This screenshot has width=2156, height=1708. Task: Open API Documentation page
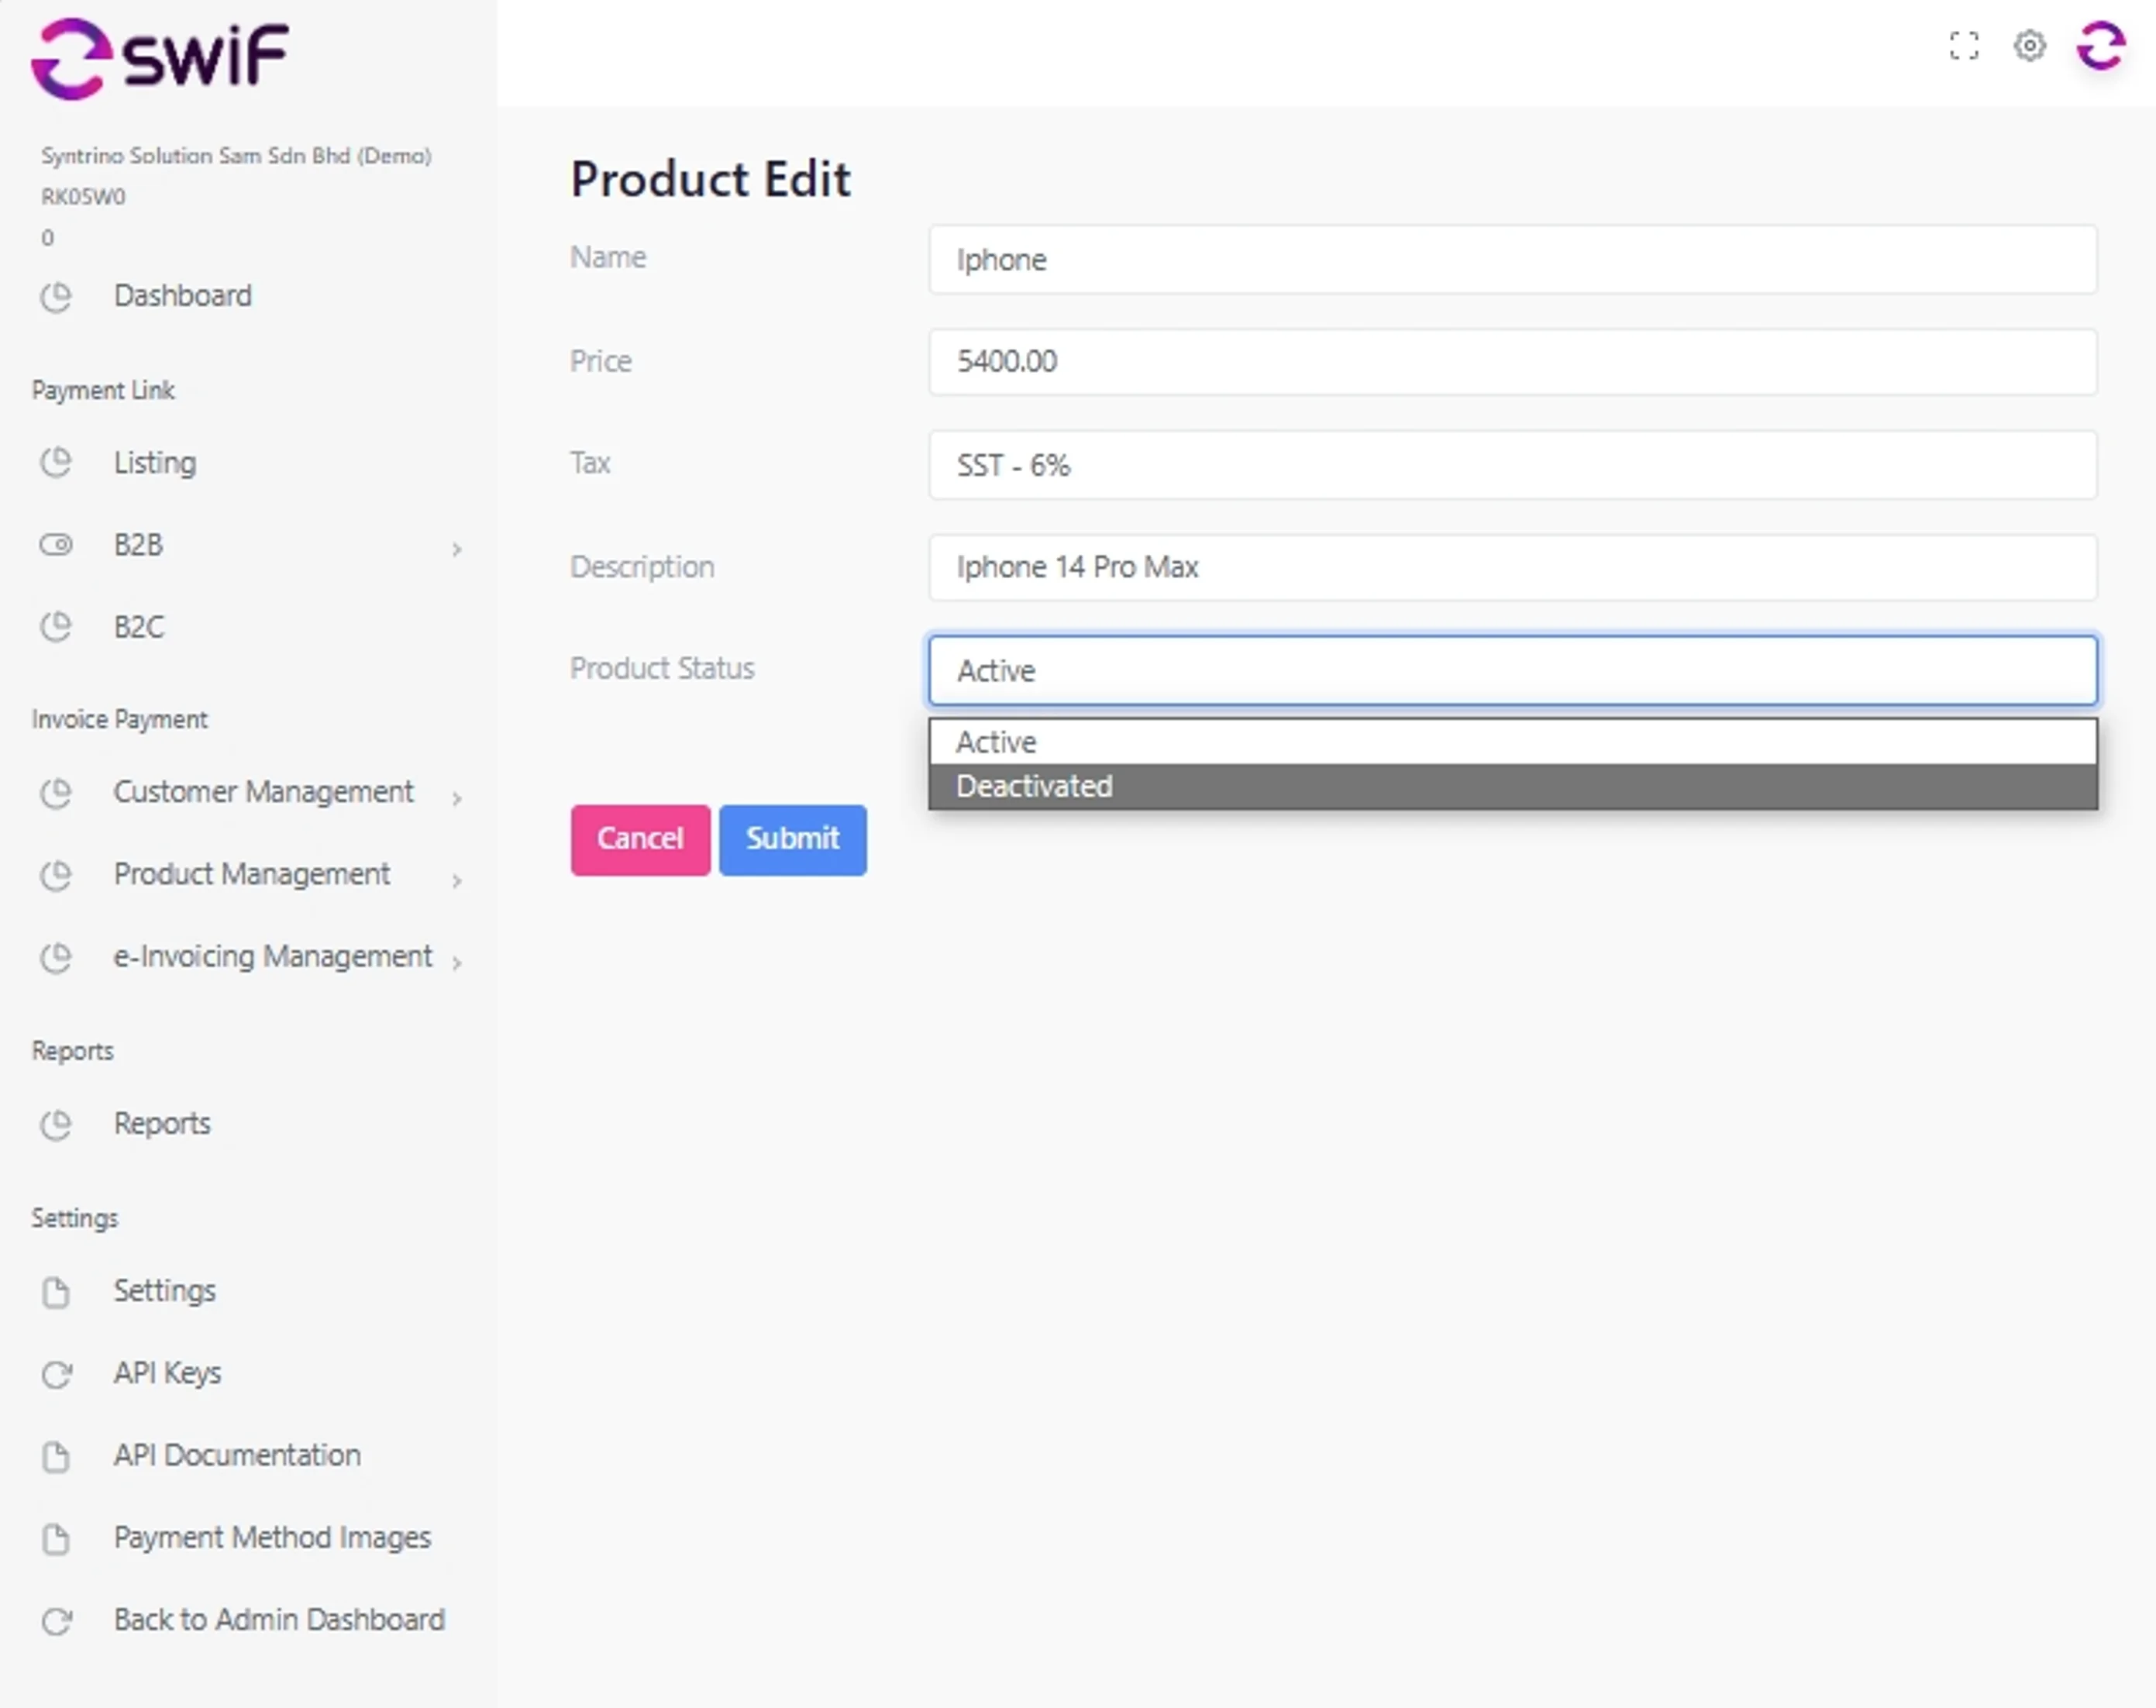237,1455
